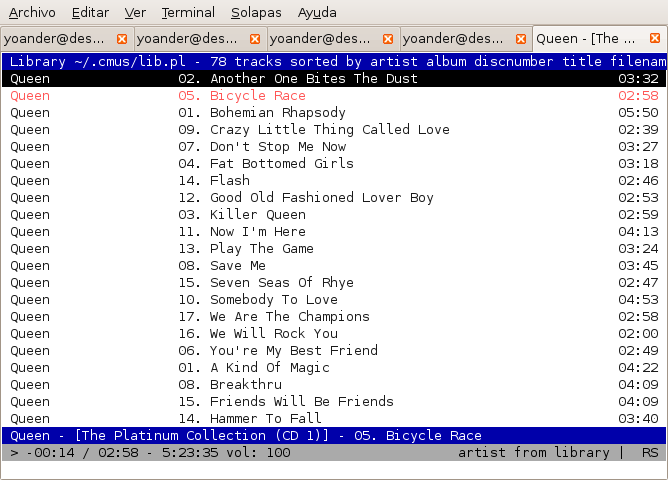Select track Seven Seas Of Rhye

[x=334, y=283]
